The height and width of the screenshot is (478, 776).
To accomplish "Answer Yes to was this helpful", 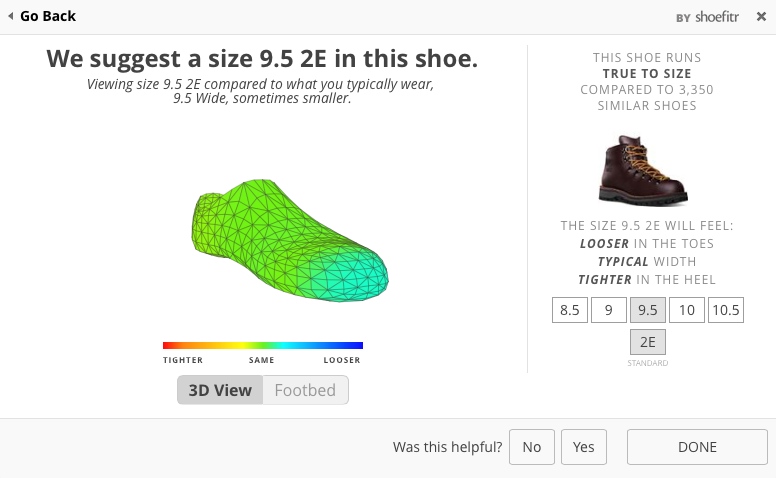I will [583, 447].
